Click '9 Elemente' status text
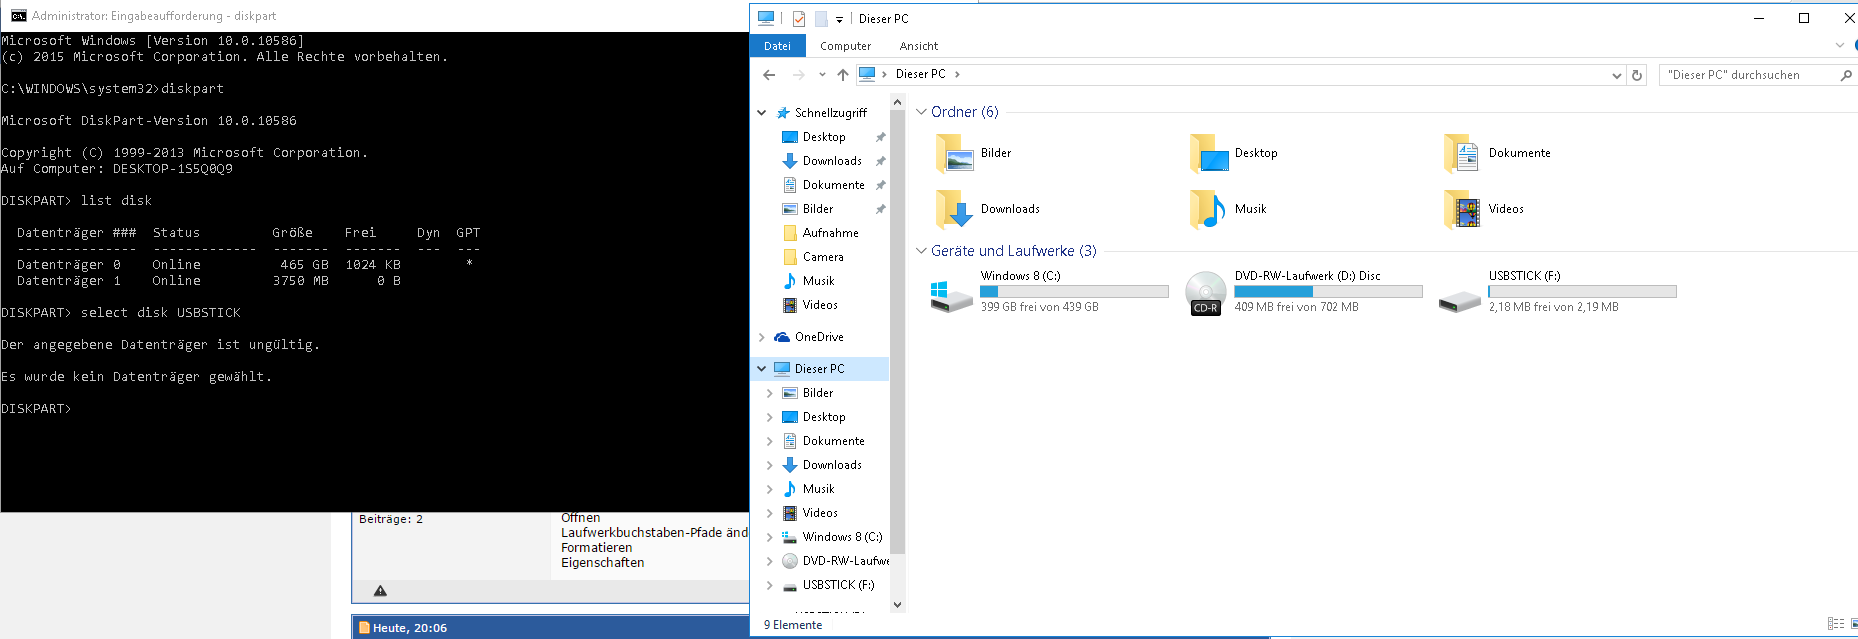Image resolution: width=1858 pixels, height=639 pixels. pyautogui.click(x=793, y=625)
